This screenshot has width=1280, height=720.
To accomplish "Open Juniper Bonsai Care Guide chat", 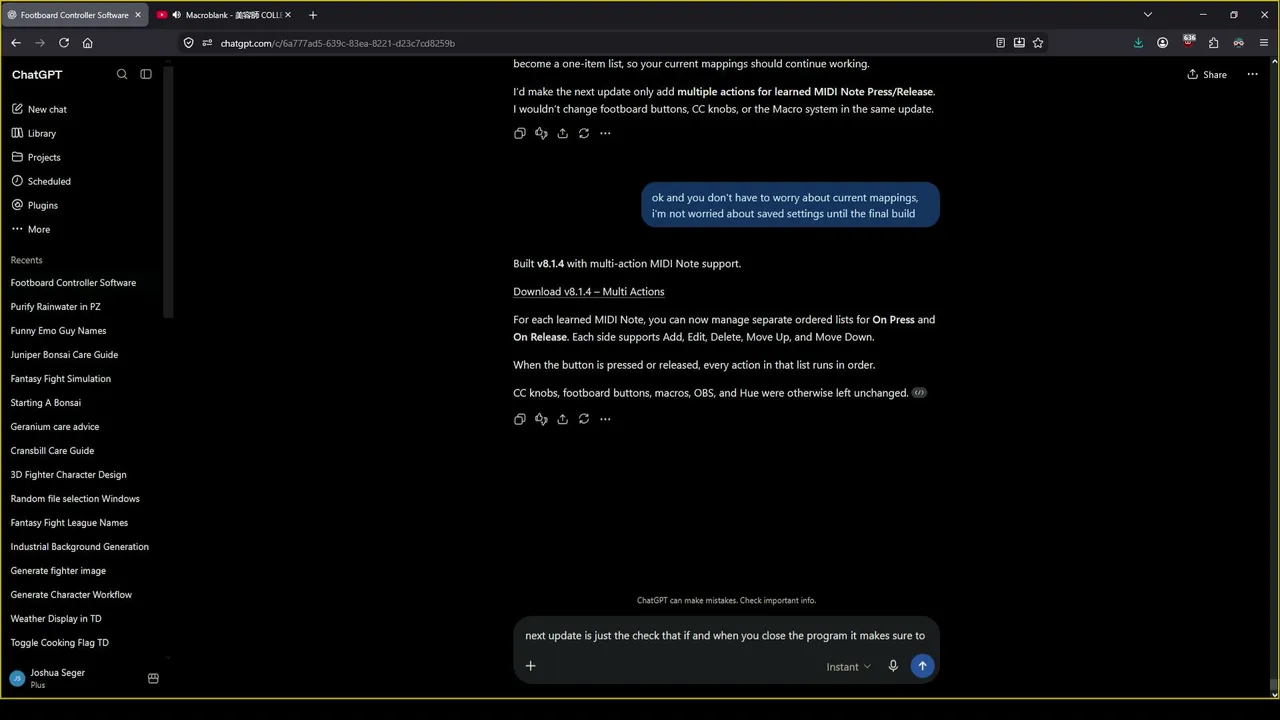I will pos(64,355).
